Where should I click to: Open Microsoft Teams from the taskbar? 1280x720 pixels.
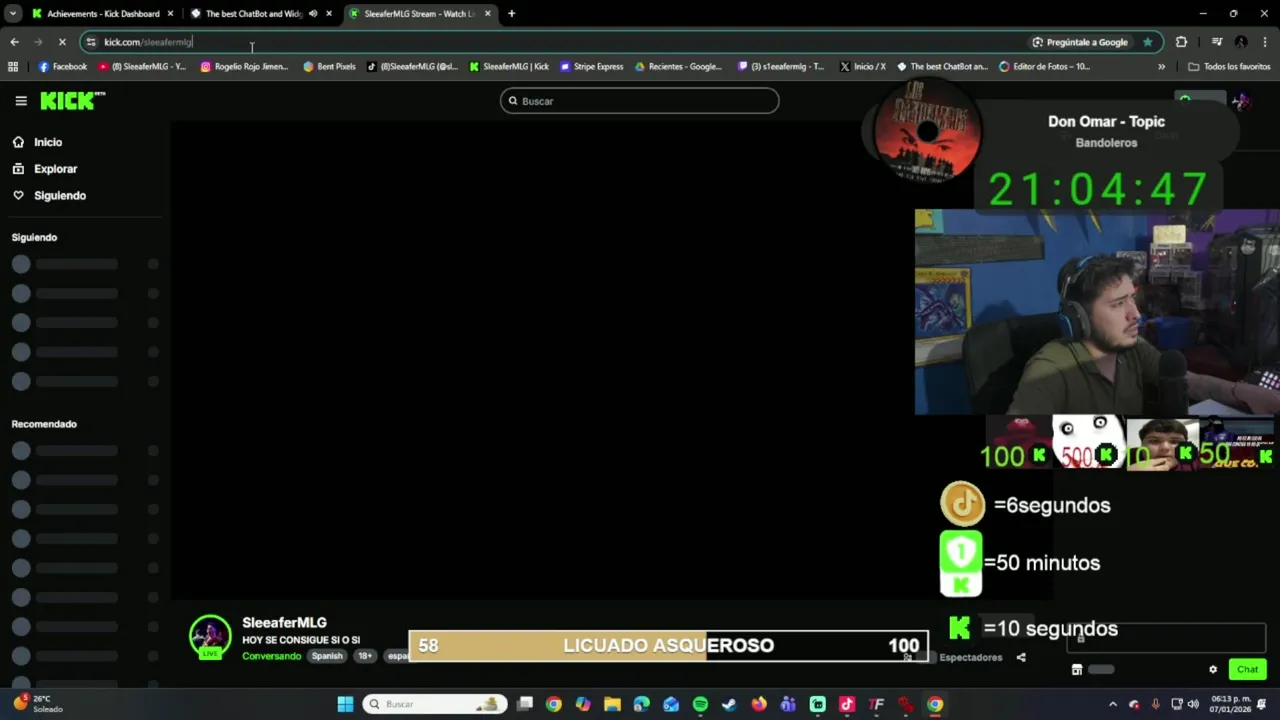coord(788,704)
